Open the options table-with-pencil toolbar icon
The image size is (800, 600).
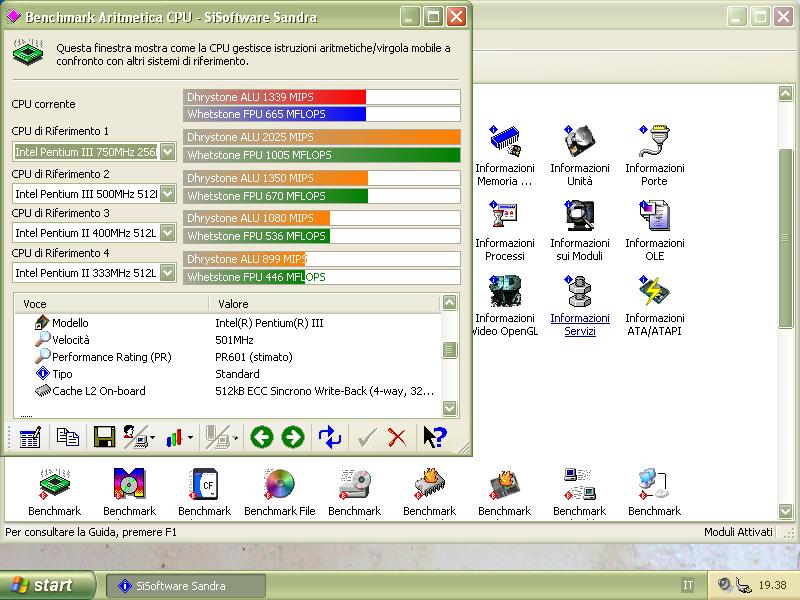click(30, 437)
